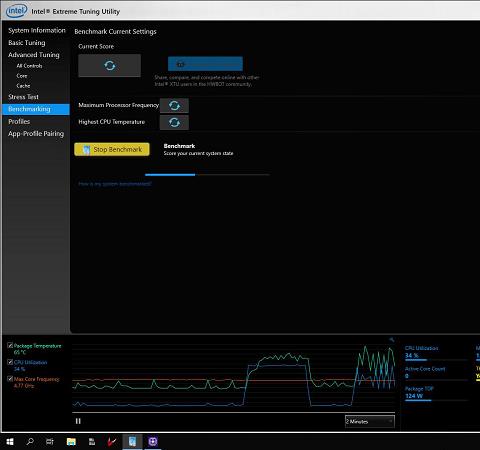This screenshot has height=450, width=480.
Task: Select All Controls under Advanced Tuning
Action: 29,66
